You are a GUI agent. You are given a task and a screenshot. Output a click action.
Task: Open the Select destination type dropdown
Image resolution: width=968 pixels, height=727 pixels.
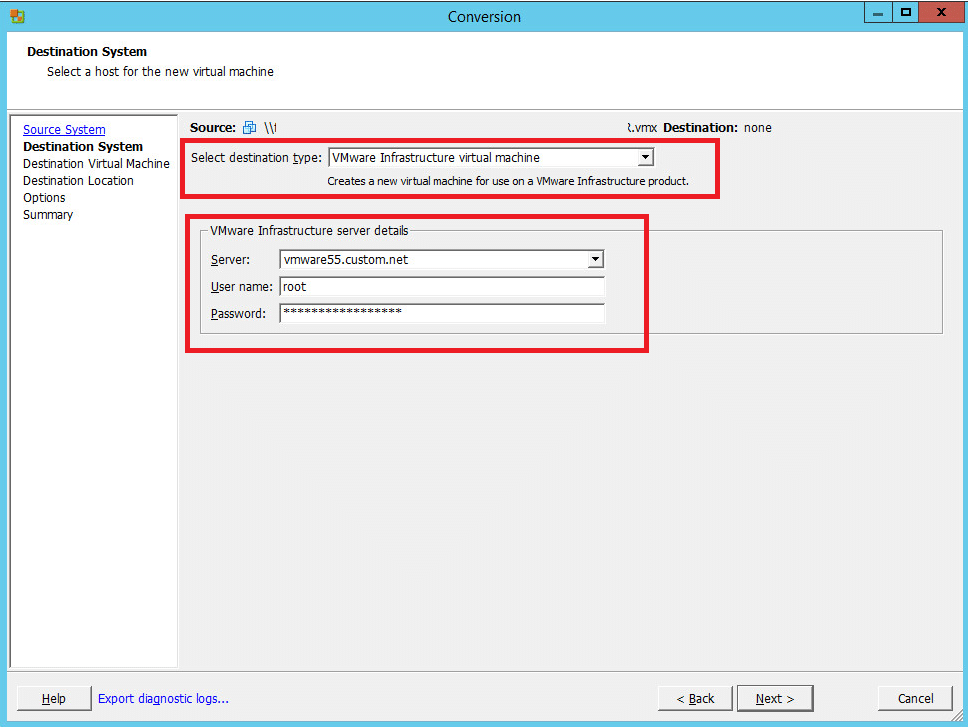(x=645, y=157)
